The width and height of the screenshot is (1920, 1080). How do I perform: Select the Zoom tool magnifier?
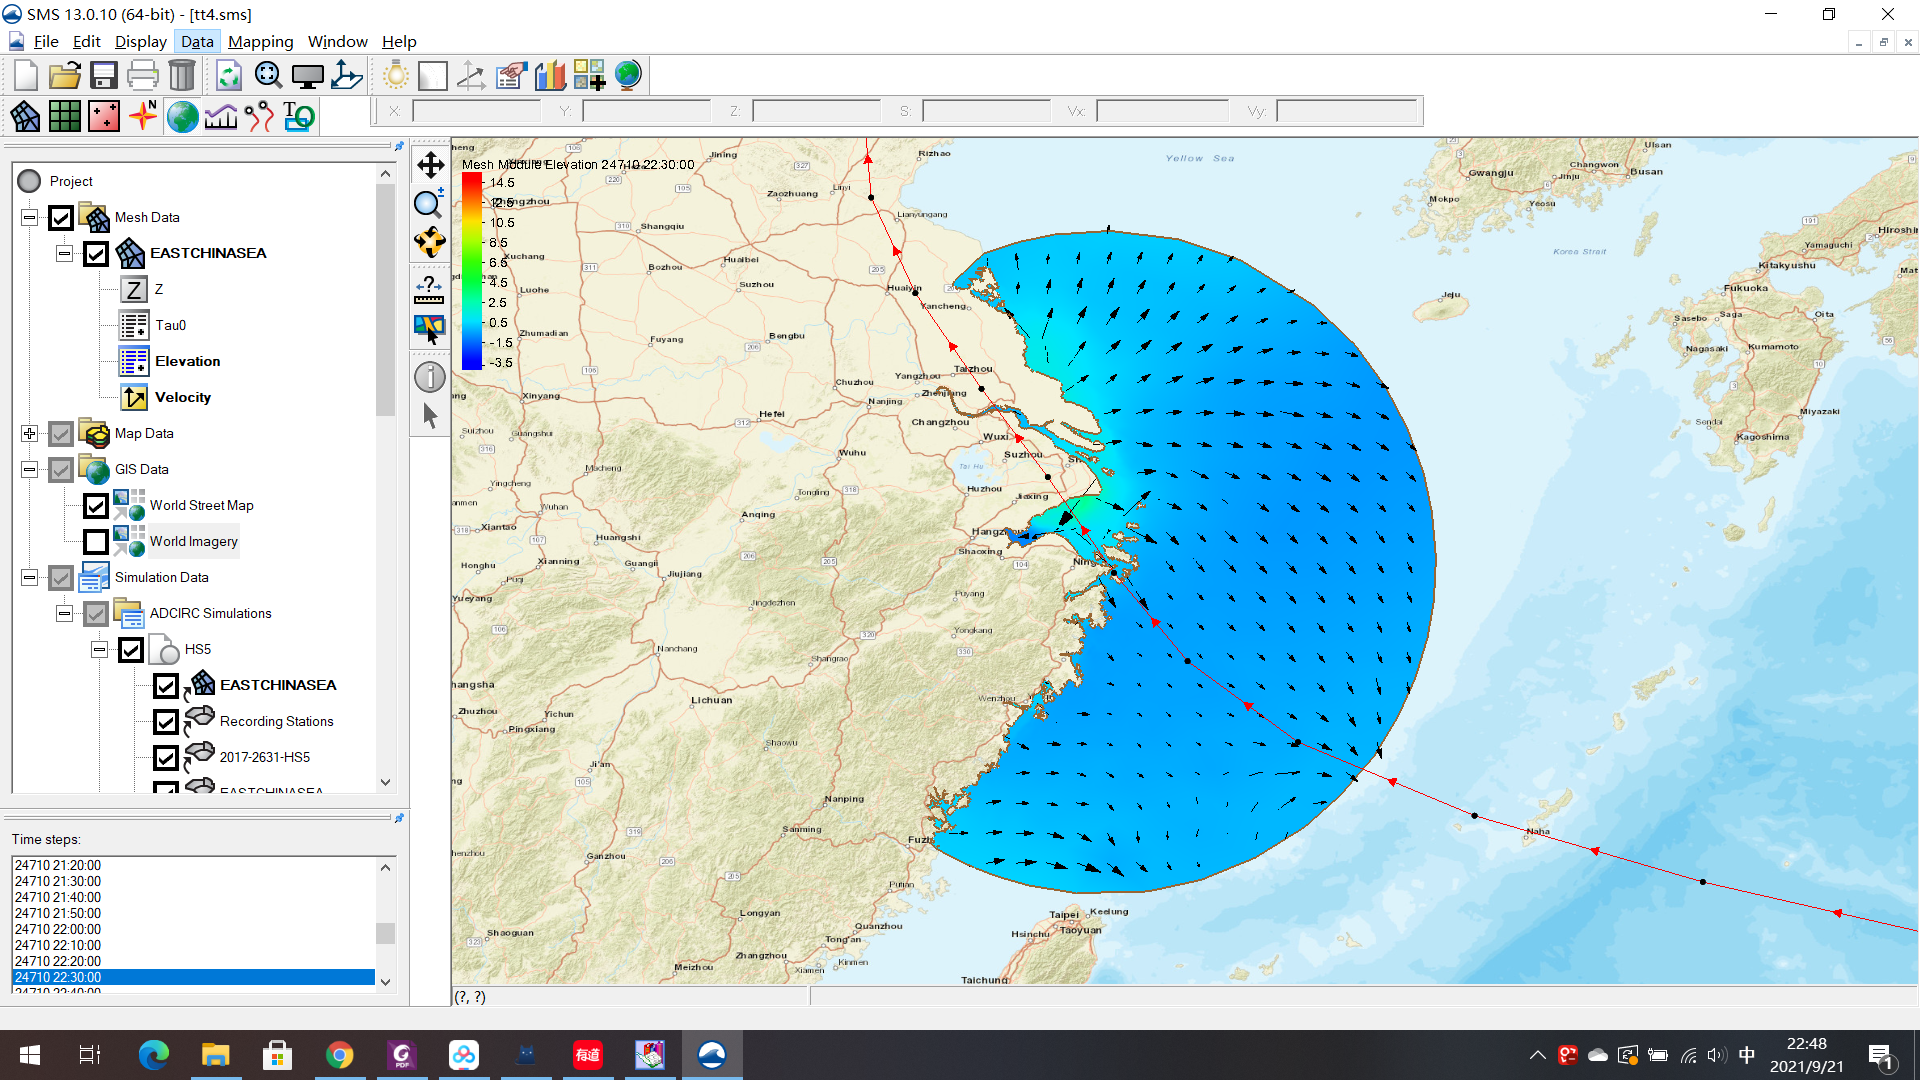[429, 203]
